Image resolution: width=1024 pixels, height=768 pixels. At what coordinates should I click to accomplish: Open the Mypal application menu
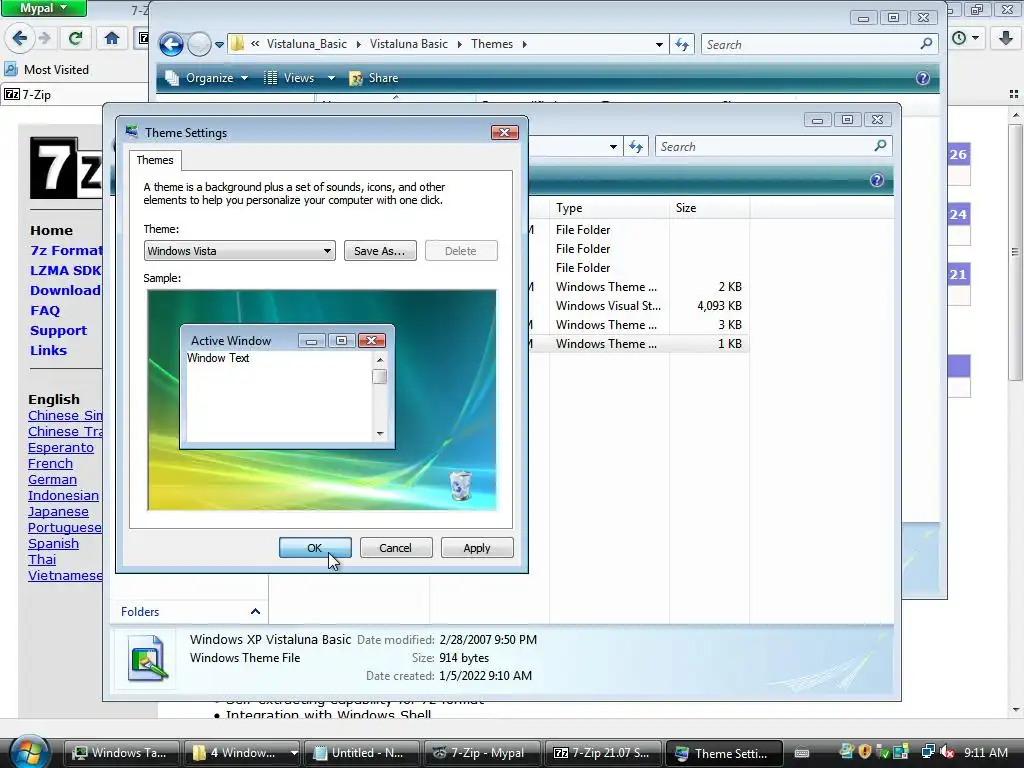coord(44,8)
